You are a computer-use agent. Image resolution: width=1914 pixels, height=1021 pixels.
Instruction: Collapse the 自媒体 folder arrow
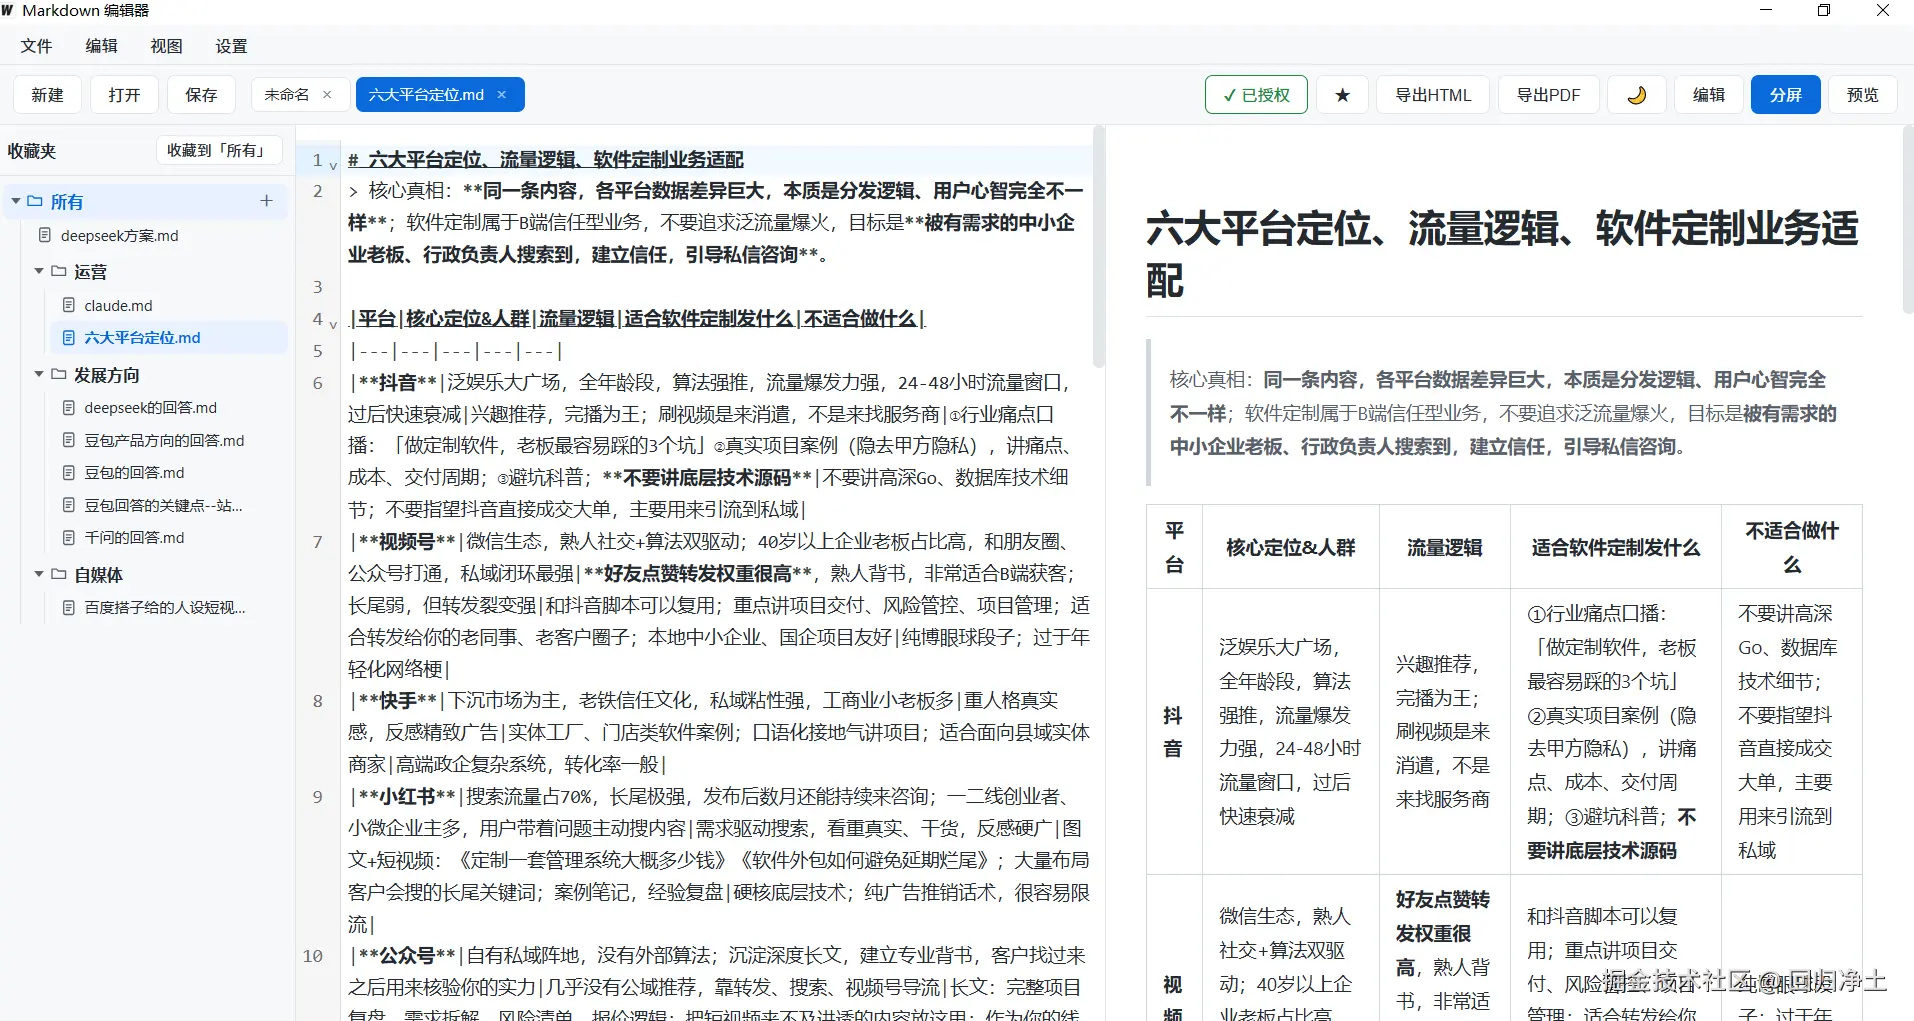(39, 574)
